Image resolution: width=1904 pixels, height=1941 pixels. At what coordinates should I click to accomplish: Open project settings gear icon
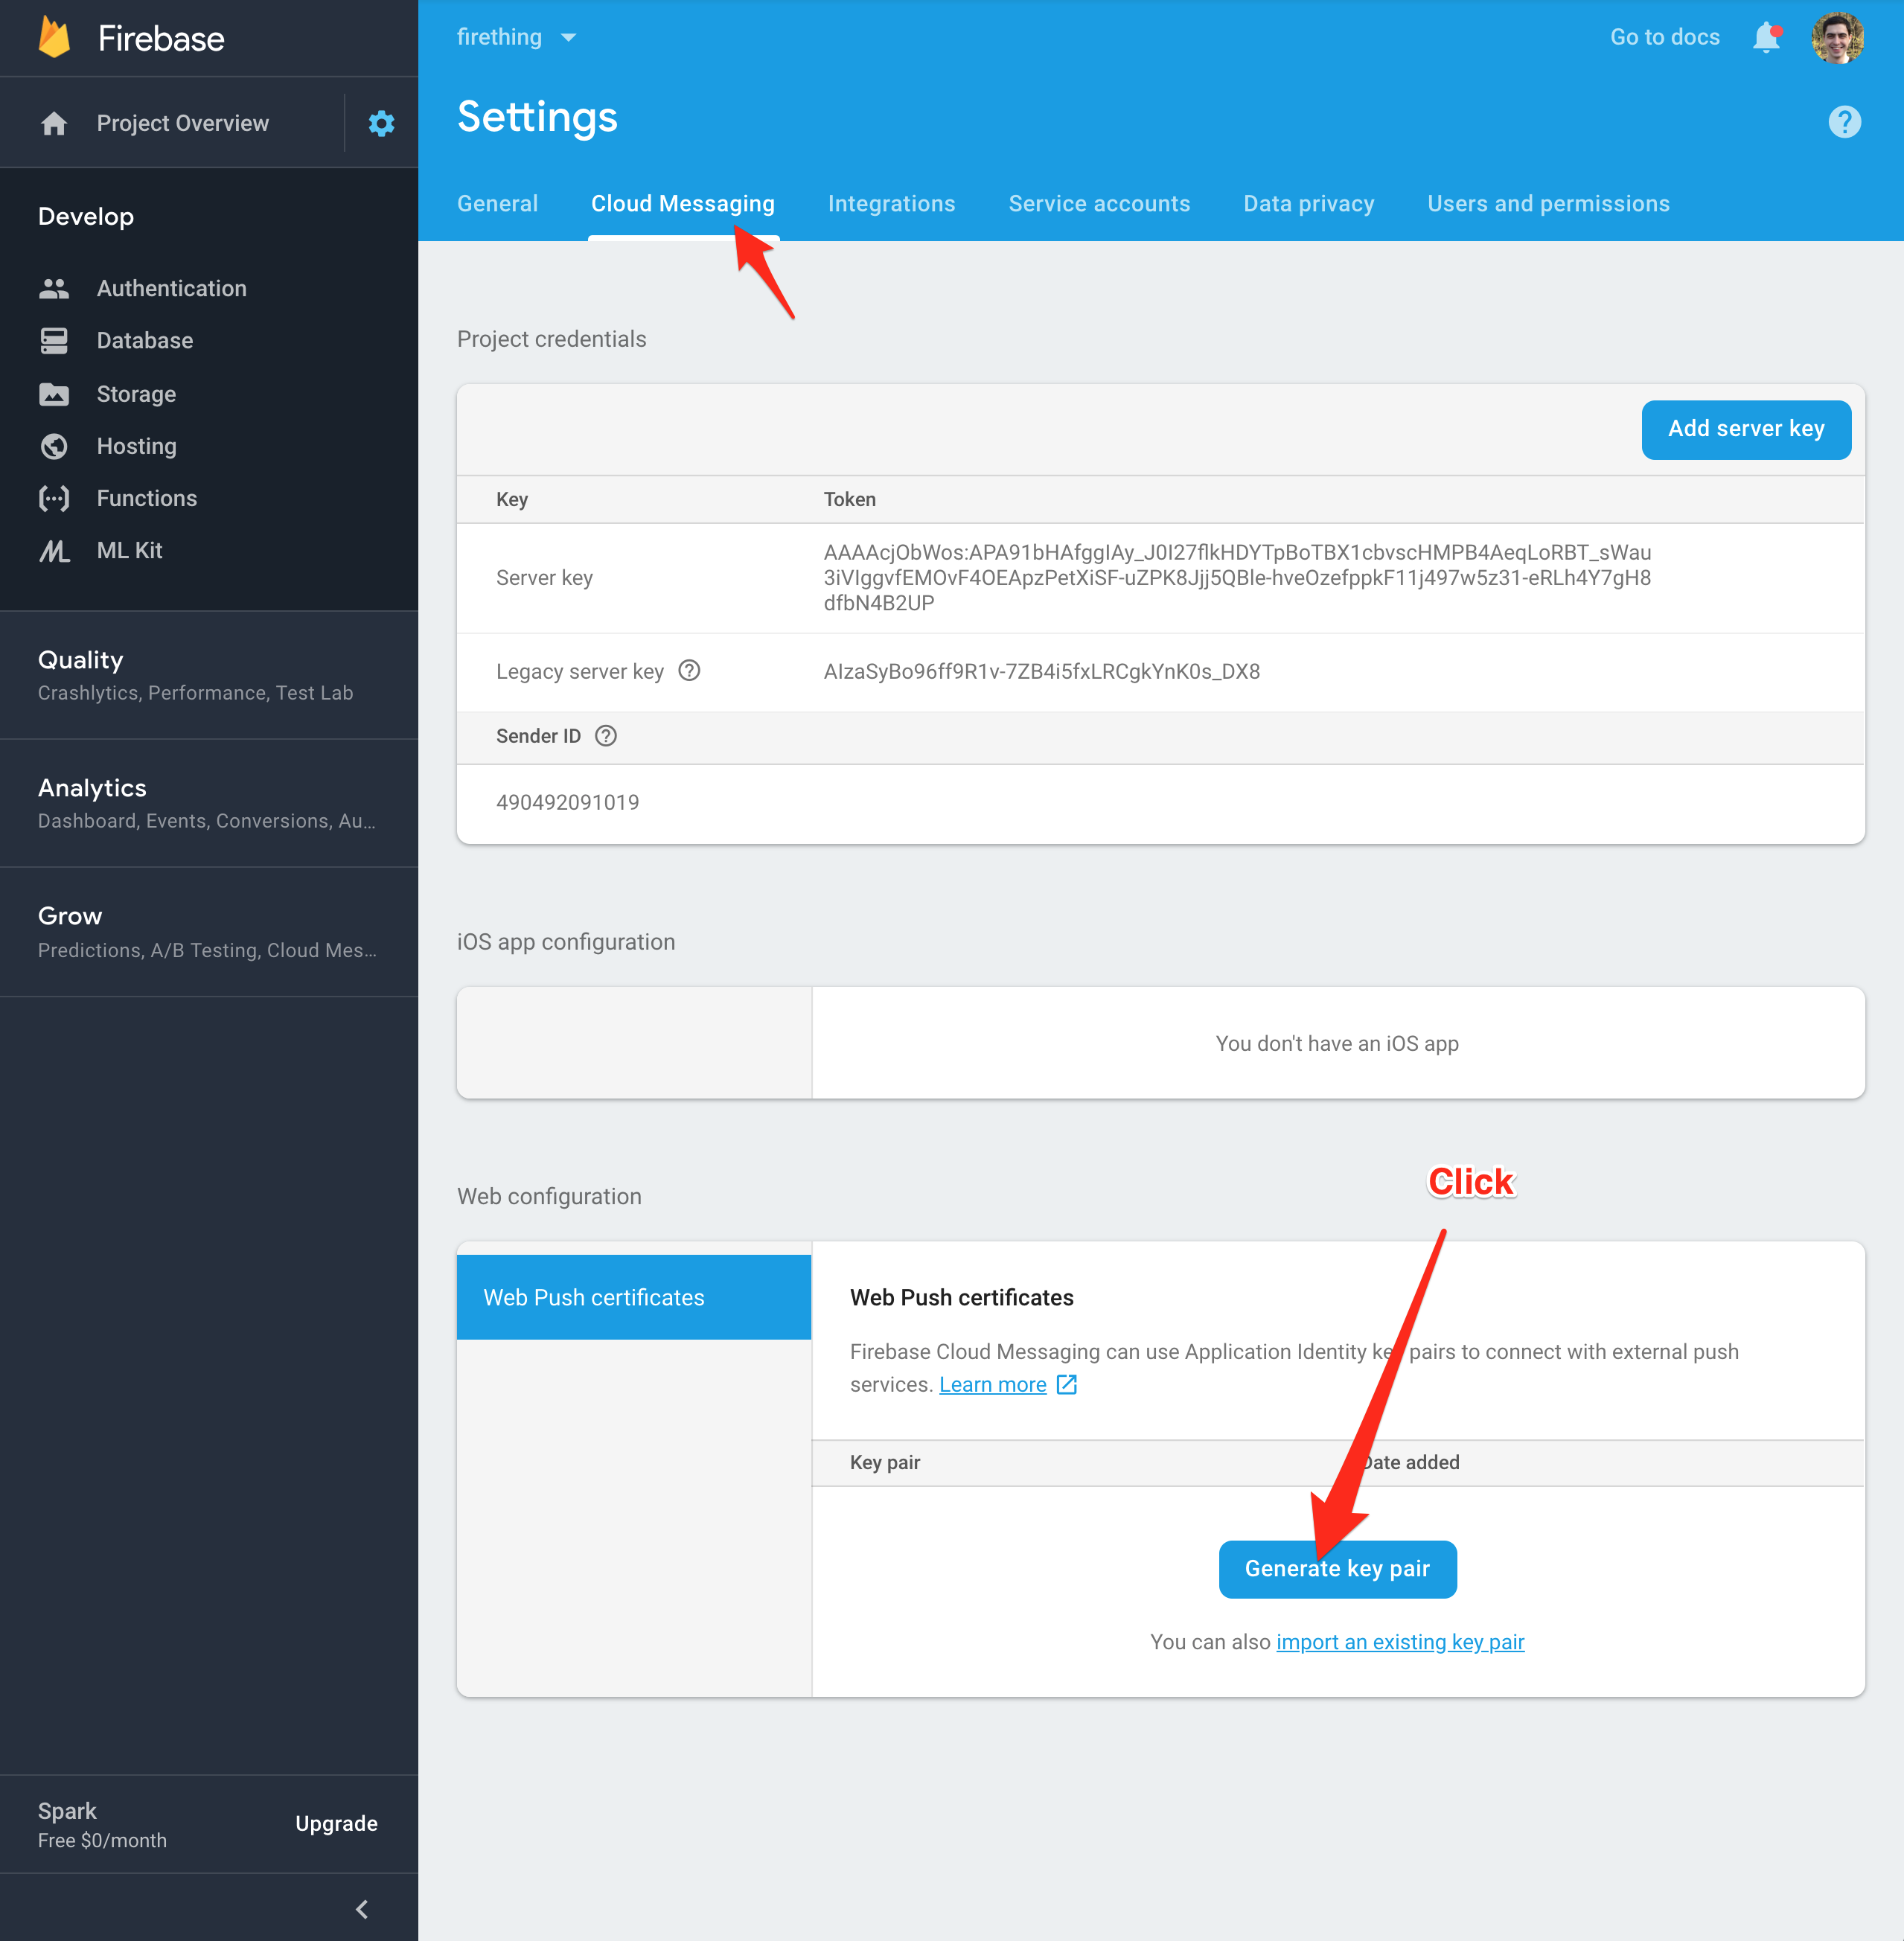pyautogui.click(x=381, y=122)
